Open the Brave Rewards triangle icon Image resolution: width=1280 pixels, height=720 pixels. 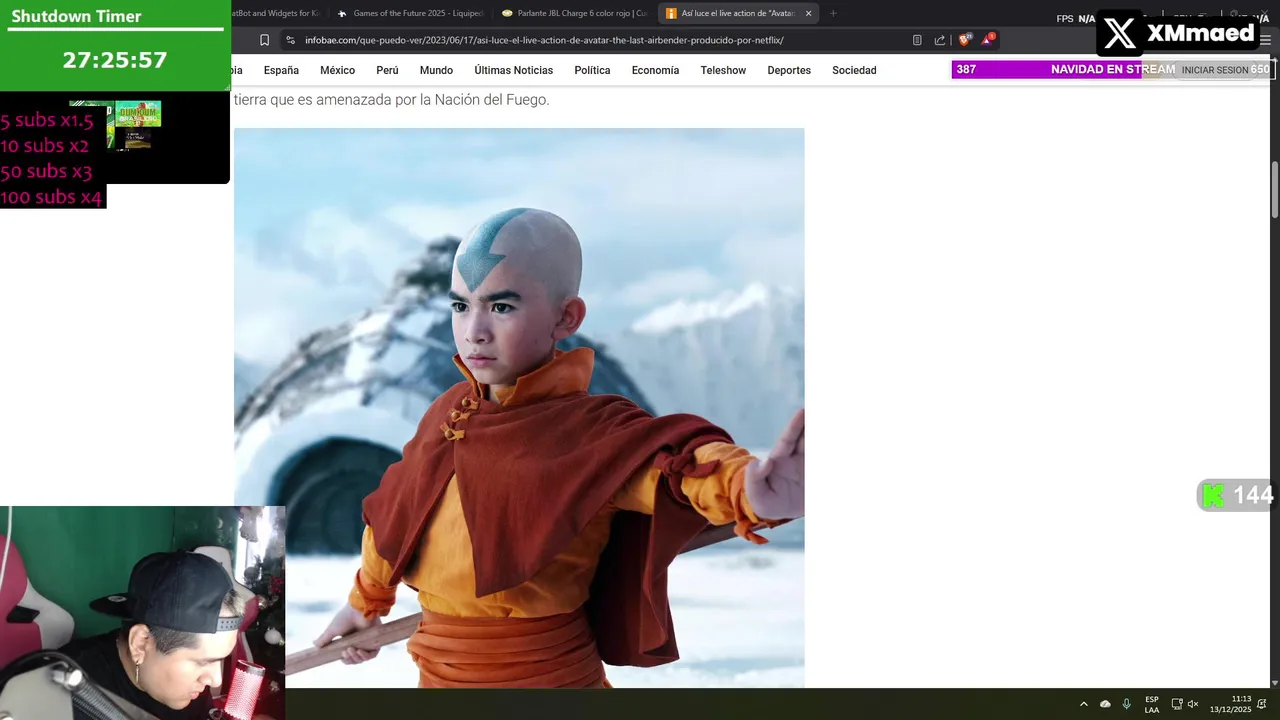pos(988,40)
